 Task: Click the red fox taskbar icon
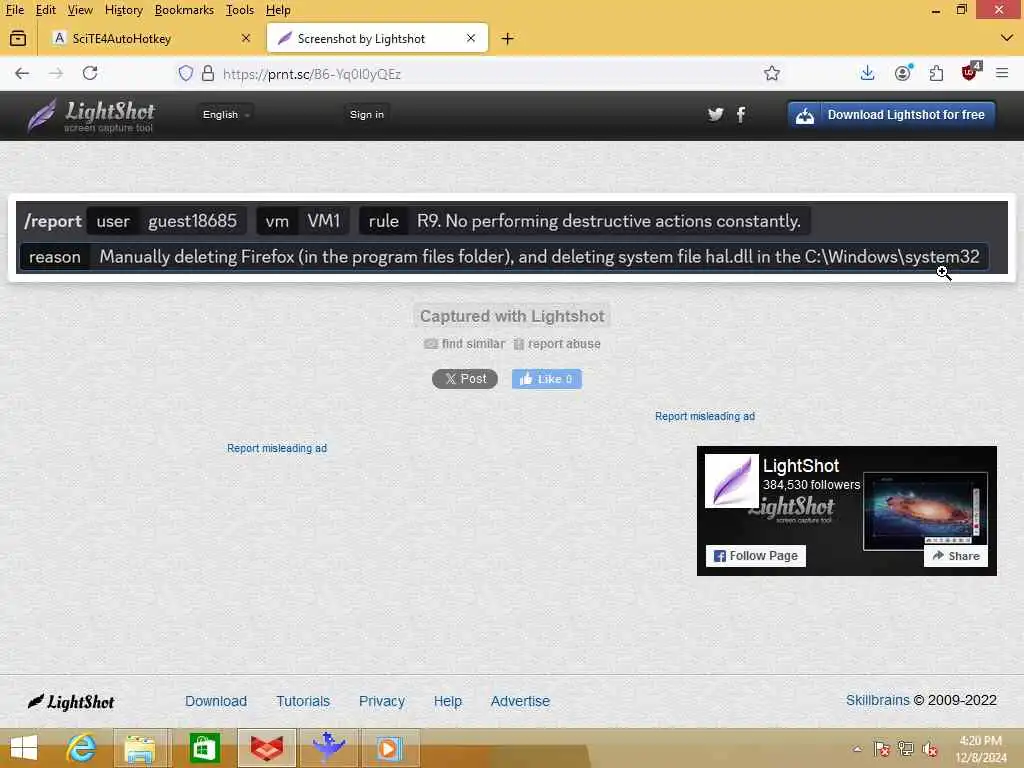click(x=267, y=748)
